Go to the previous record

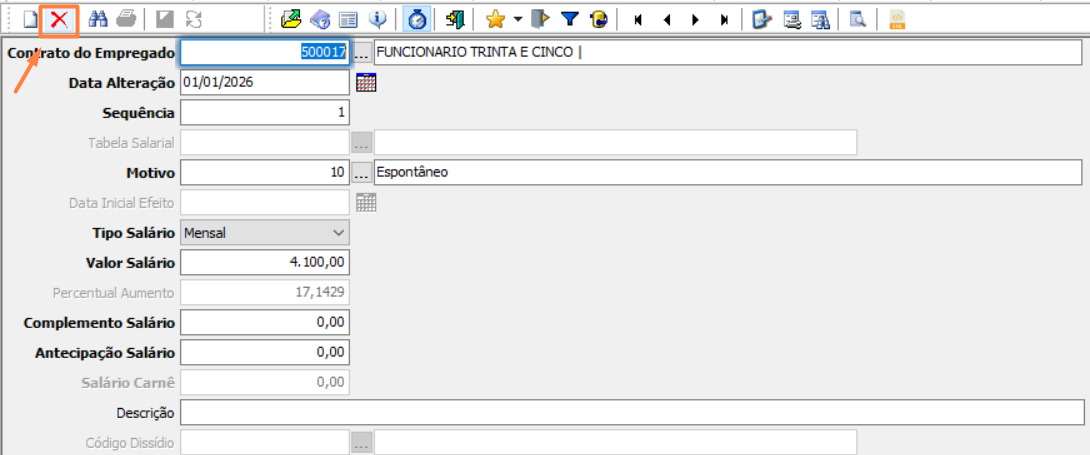(666, 19)
